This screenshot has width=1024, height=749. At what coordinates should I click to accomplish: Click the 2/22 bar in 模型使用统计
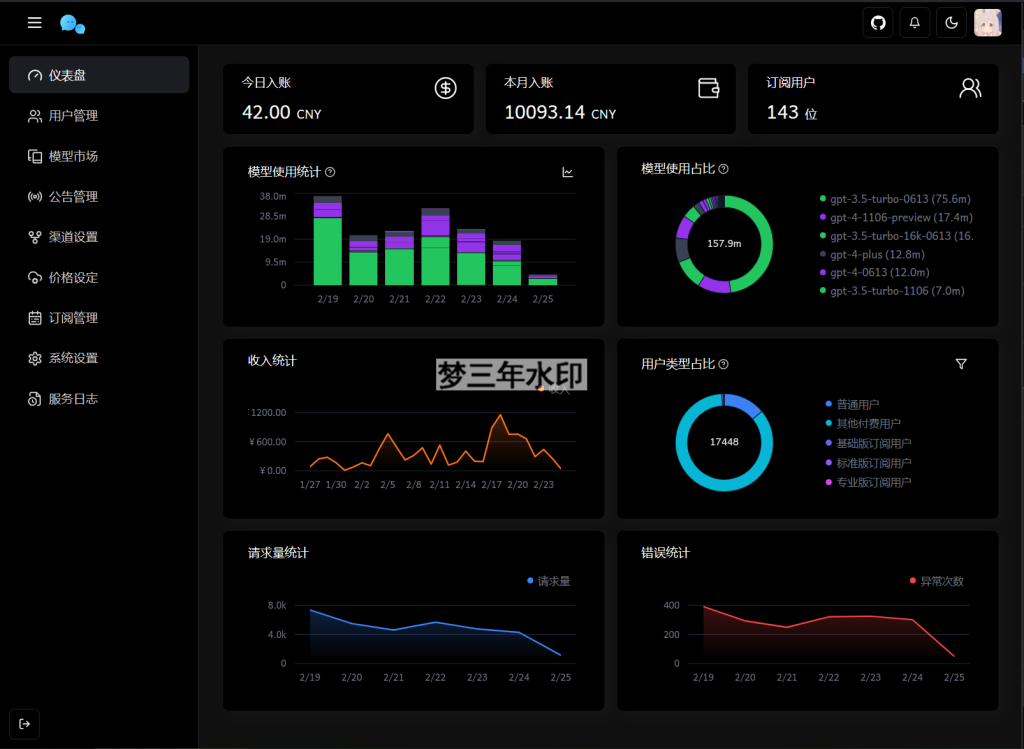[435, 246]
